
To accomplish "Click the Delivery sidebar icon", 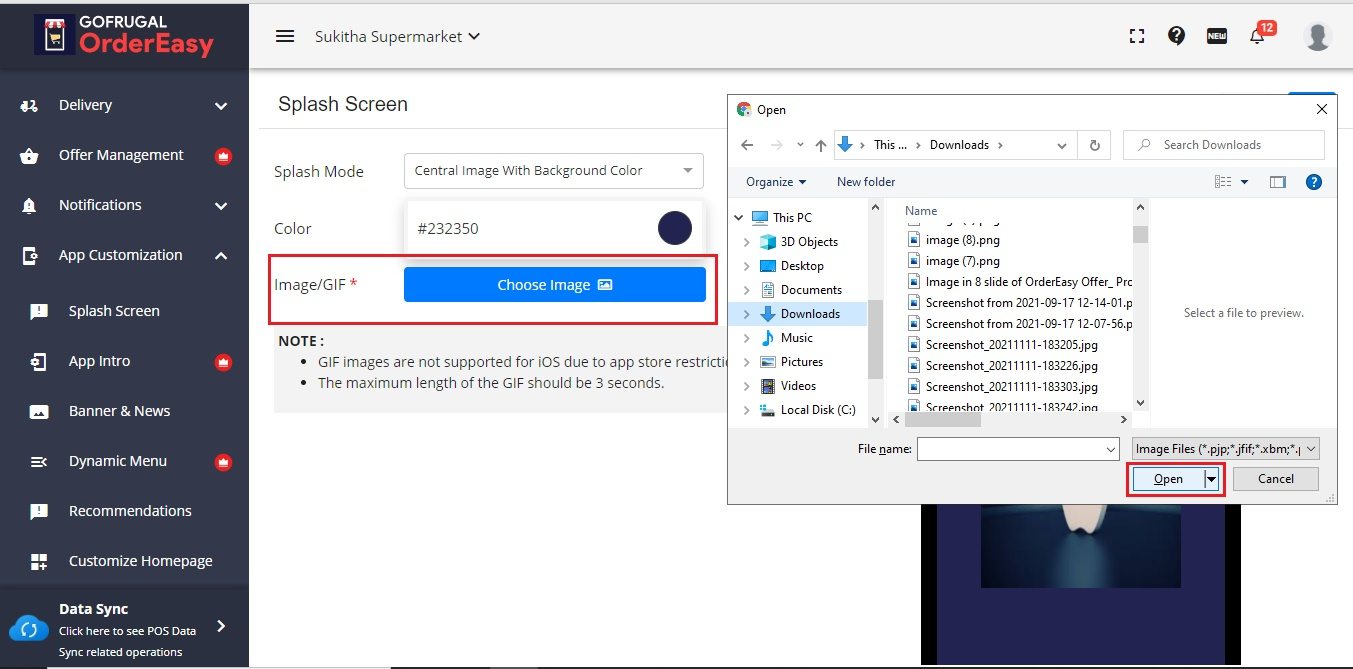I will point(29,105).
